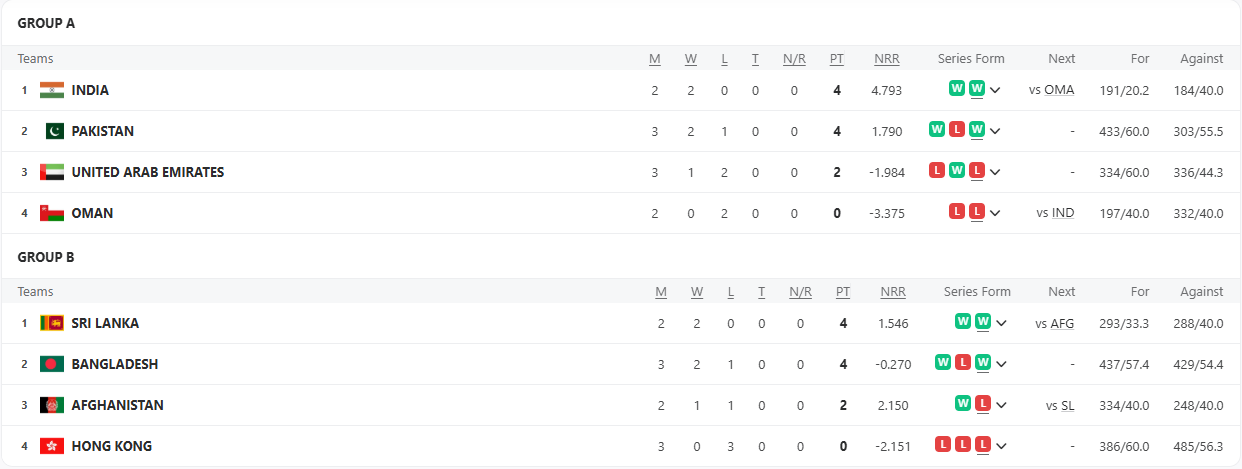Click the Afghanistan flag icon
The height and width of the screenshot is (469, 1242).
52,405
